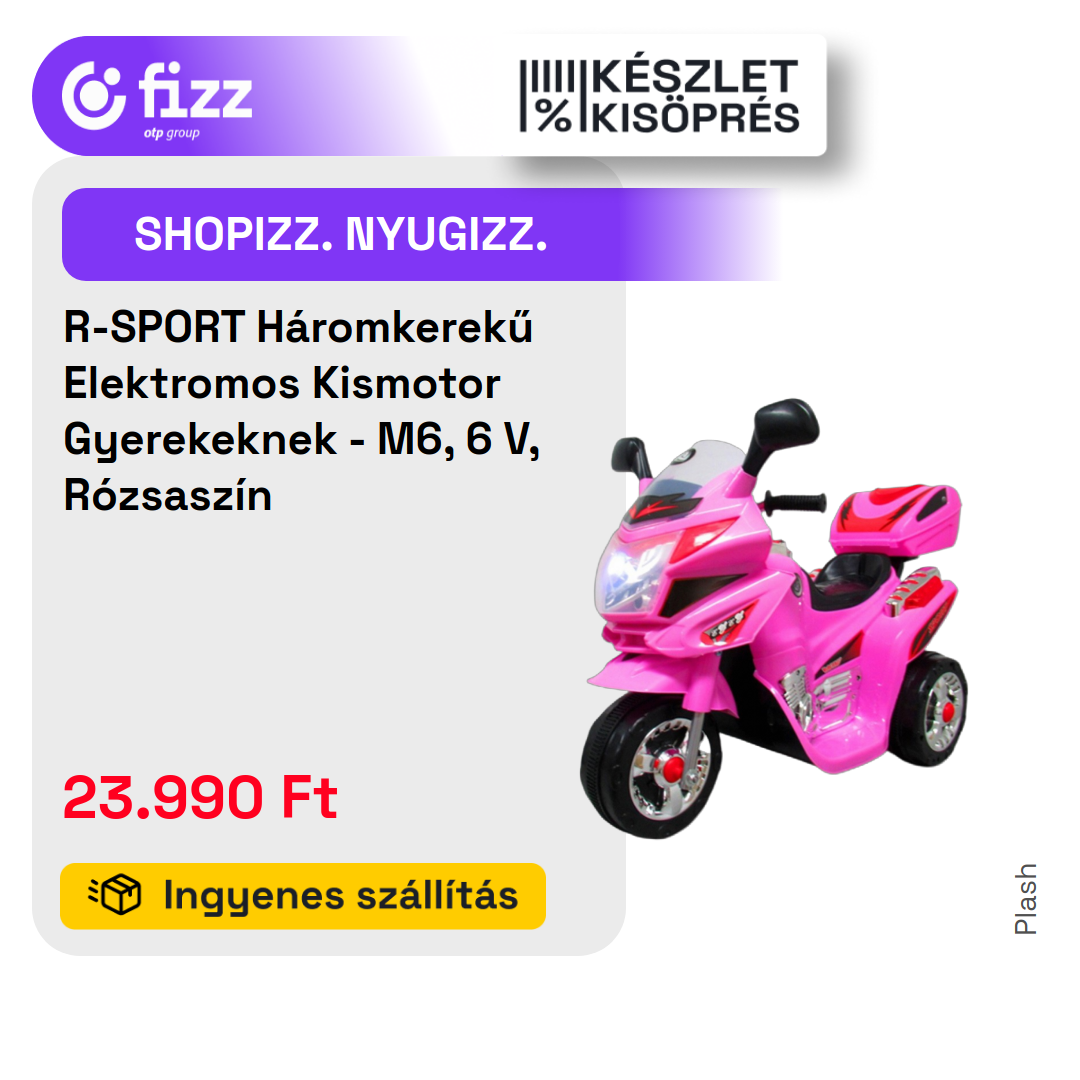The width and height of the screenshot is (1080, 1080).
Task: Click the KÉSZLET KISÖPRÉS badge text
Action: 694,96
